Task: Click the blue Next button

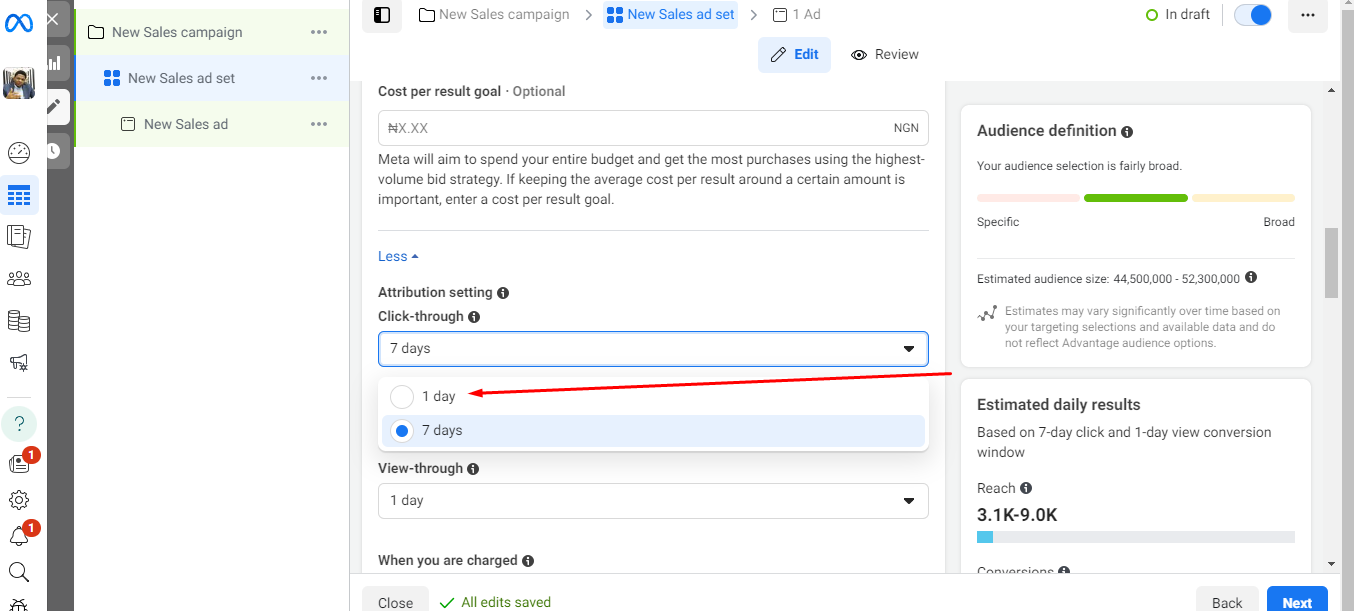Action: [1296, 602]
